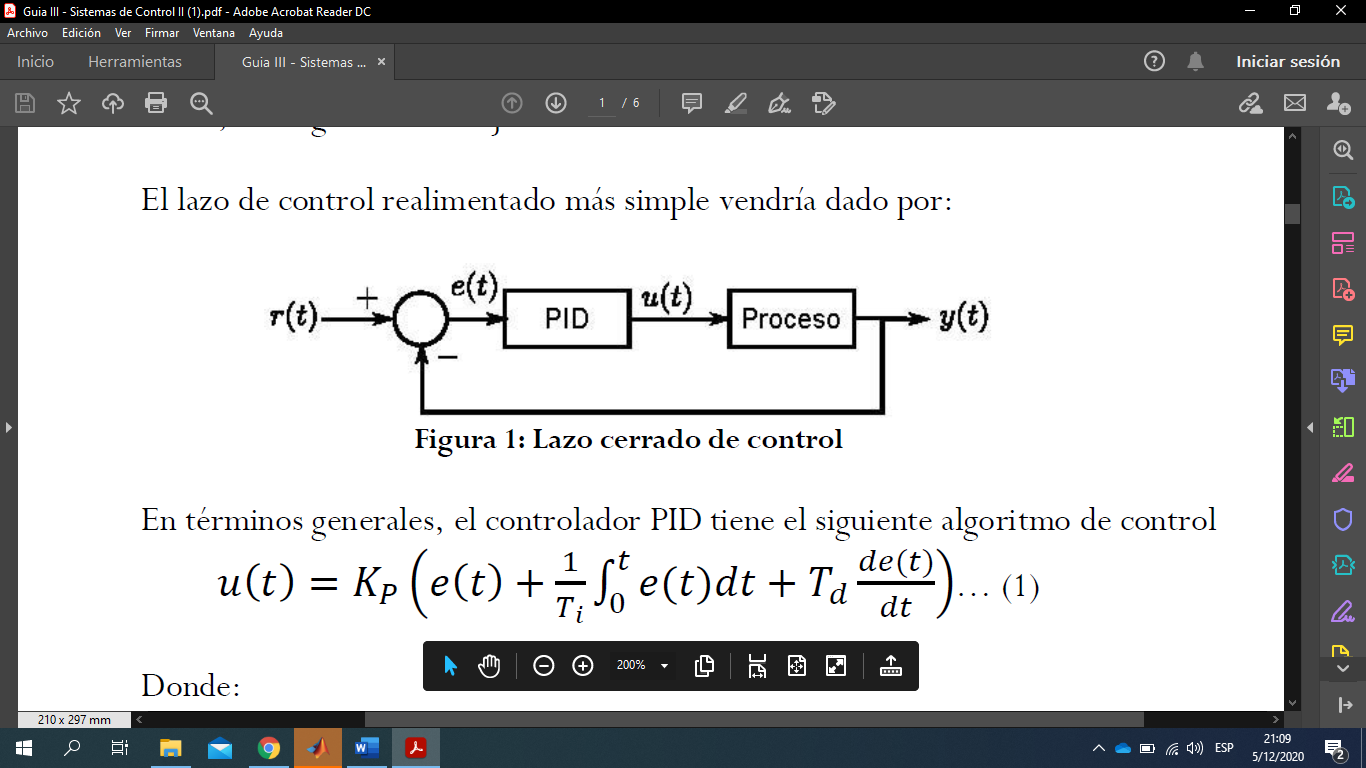The height and width of the screenshot is (768, 1366).
Task: Open the Help question mark icon
Action: [x=1154, y=61]
